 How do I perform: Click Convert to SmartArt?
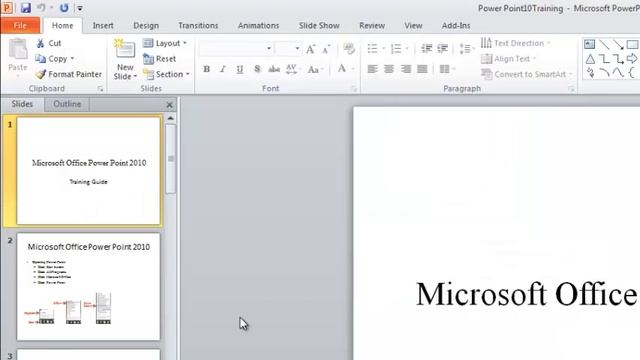pyautogui.click(x=527, y=74)
